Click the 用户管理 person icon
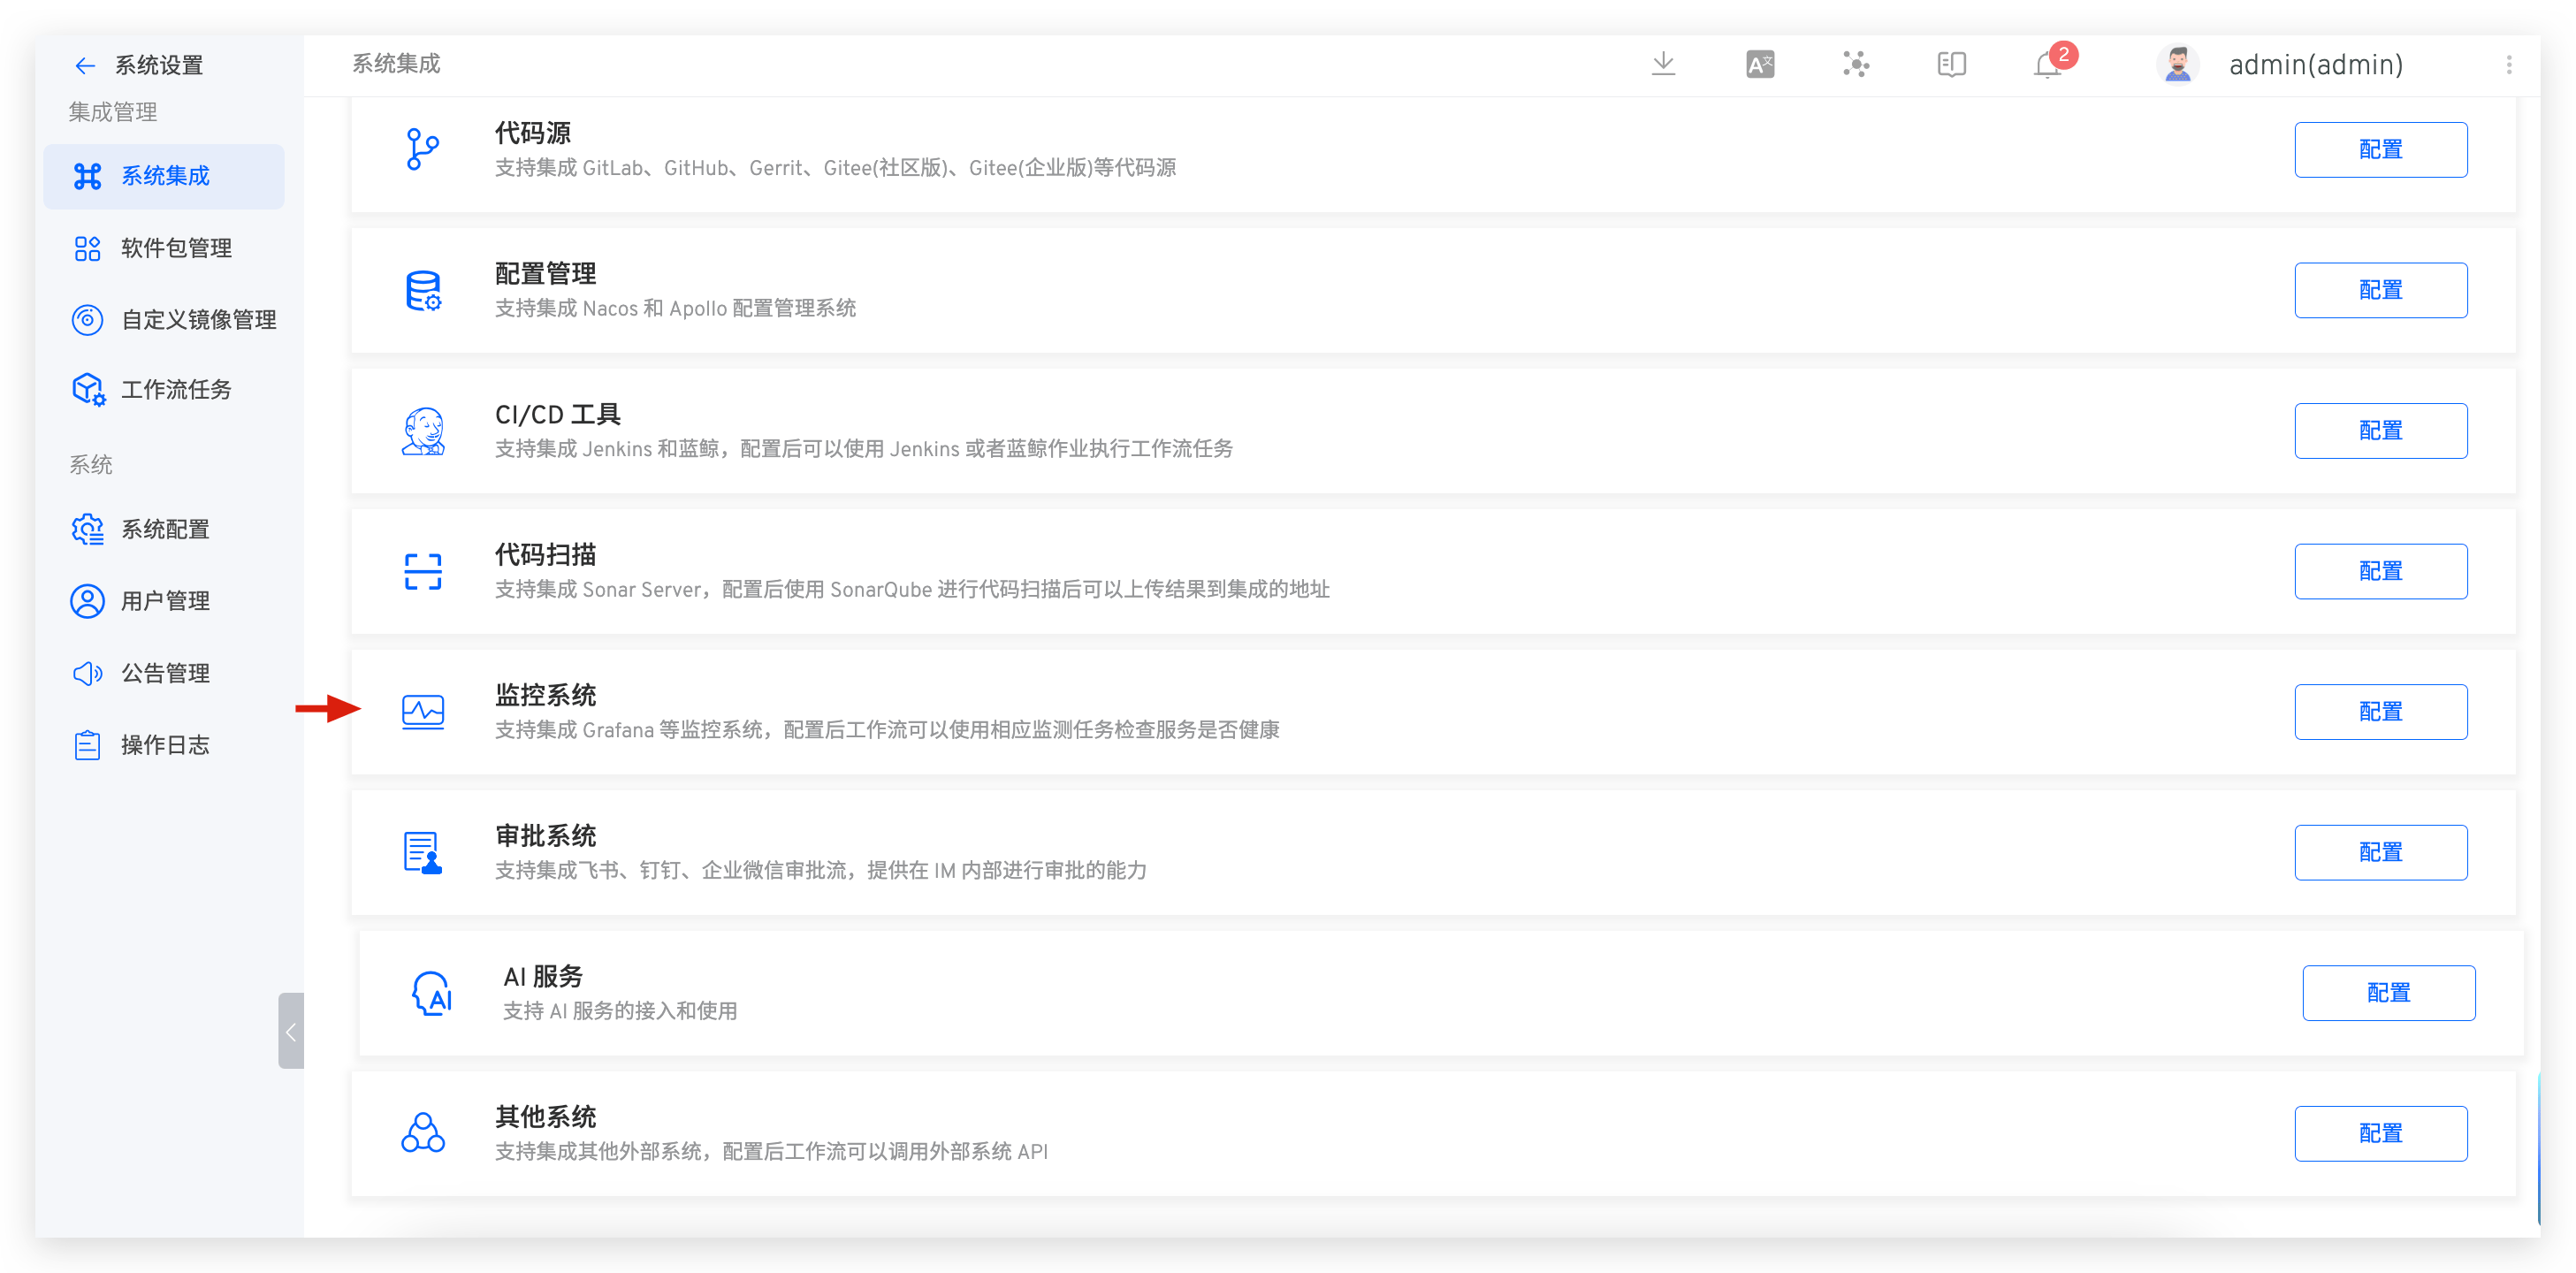 (88, 601)
